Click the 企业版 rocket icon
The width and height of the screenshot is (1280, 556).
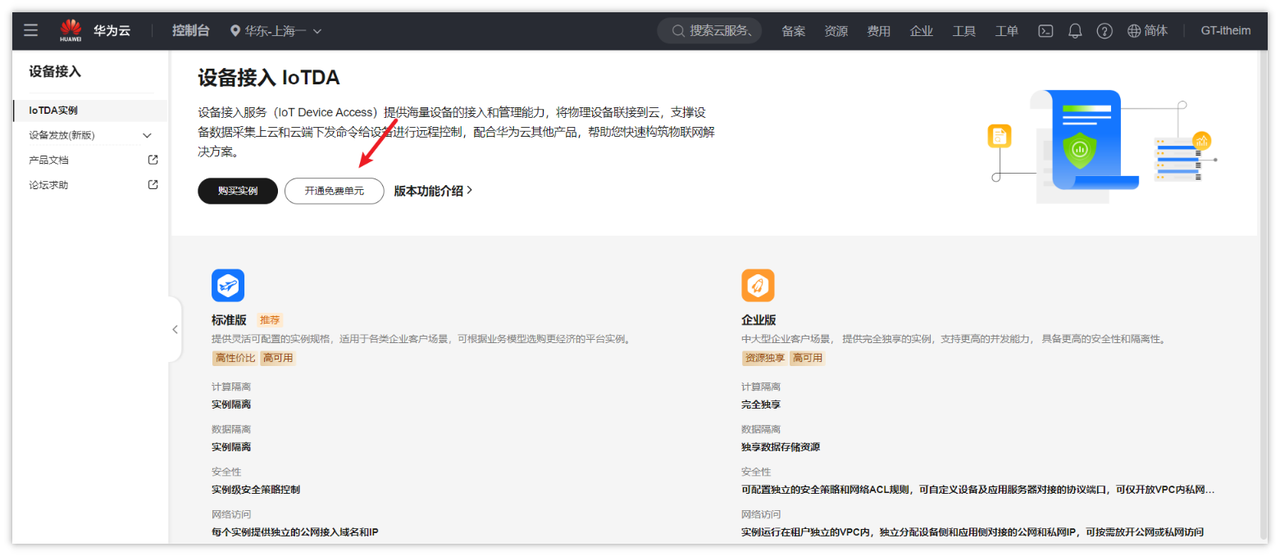click(758, 286)
